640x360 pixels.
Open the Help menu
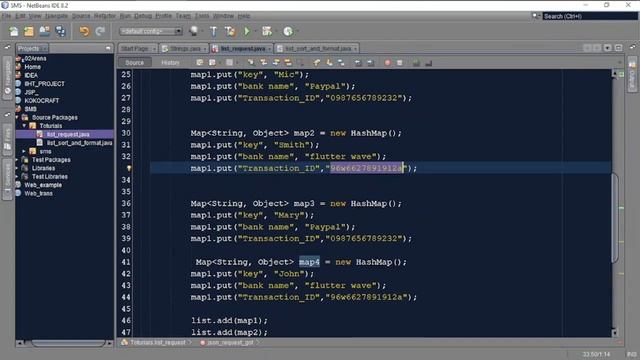[244, 16]
